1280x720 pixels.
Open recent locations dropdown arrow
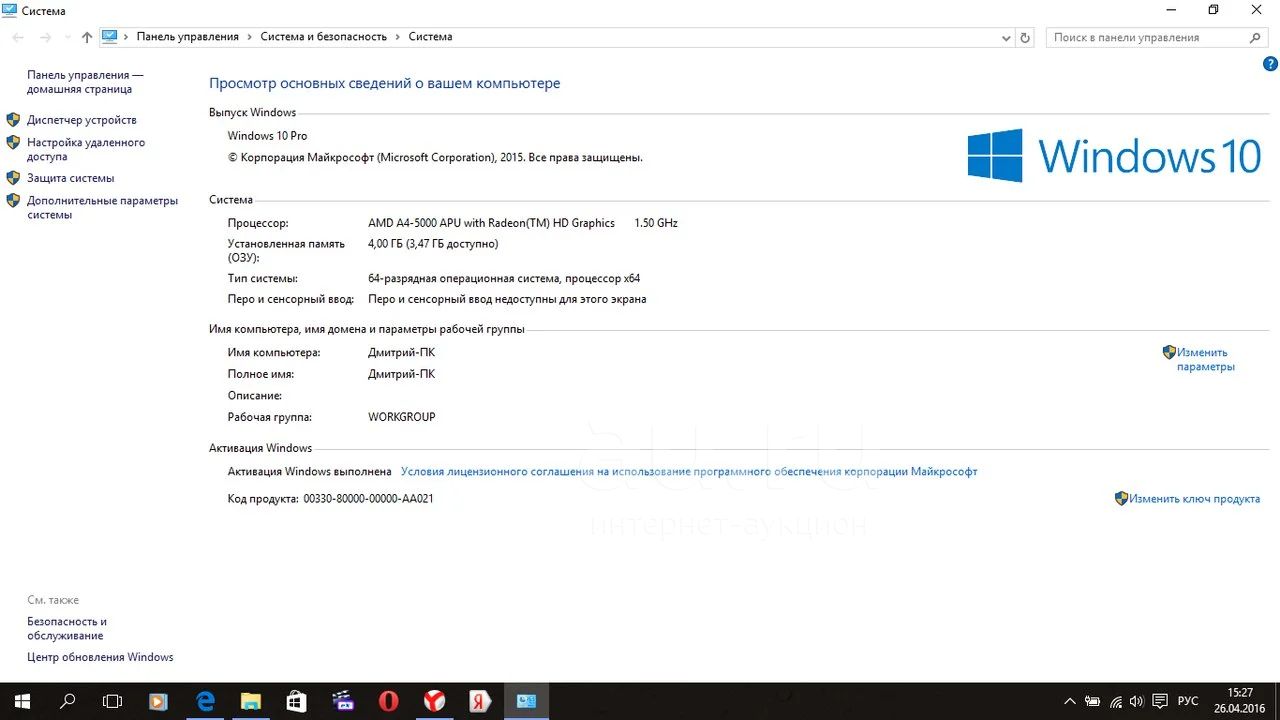coord(66,38)
